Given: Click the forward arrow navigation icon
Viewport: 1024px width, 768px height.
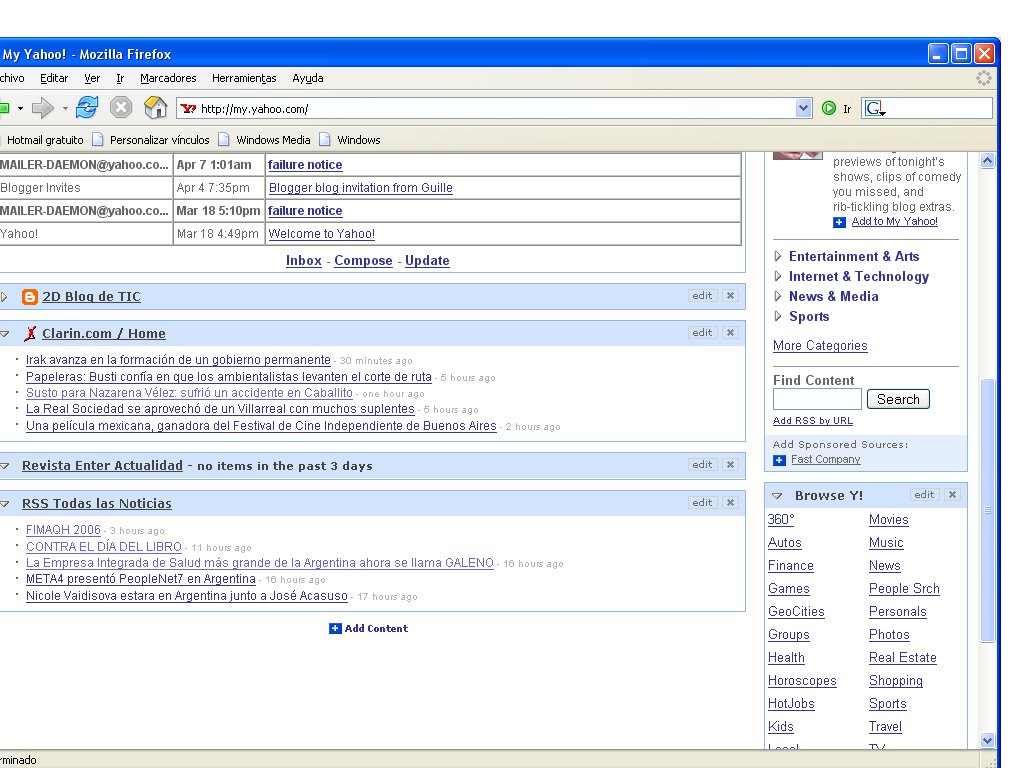Looking at the screenshot, I should coord(43,108).
